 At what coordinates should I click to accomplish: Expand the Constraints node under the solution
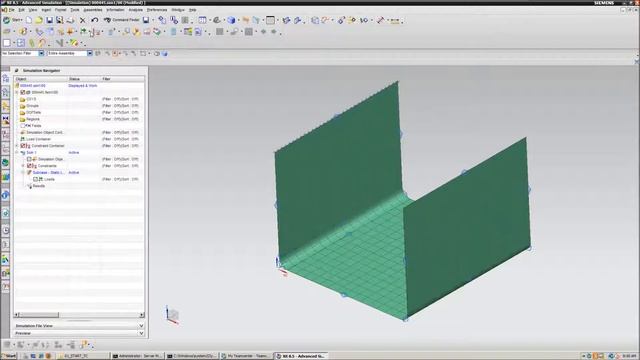[x=23, y=166]
